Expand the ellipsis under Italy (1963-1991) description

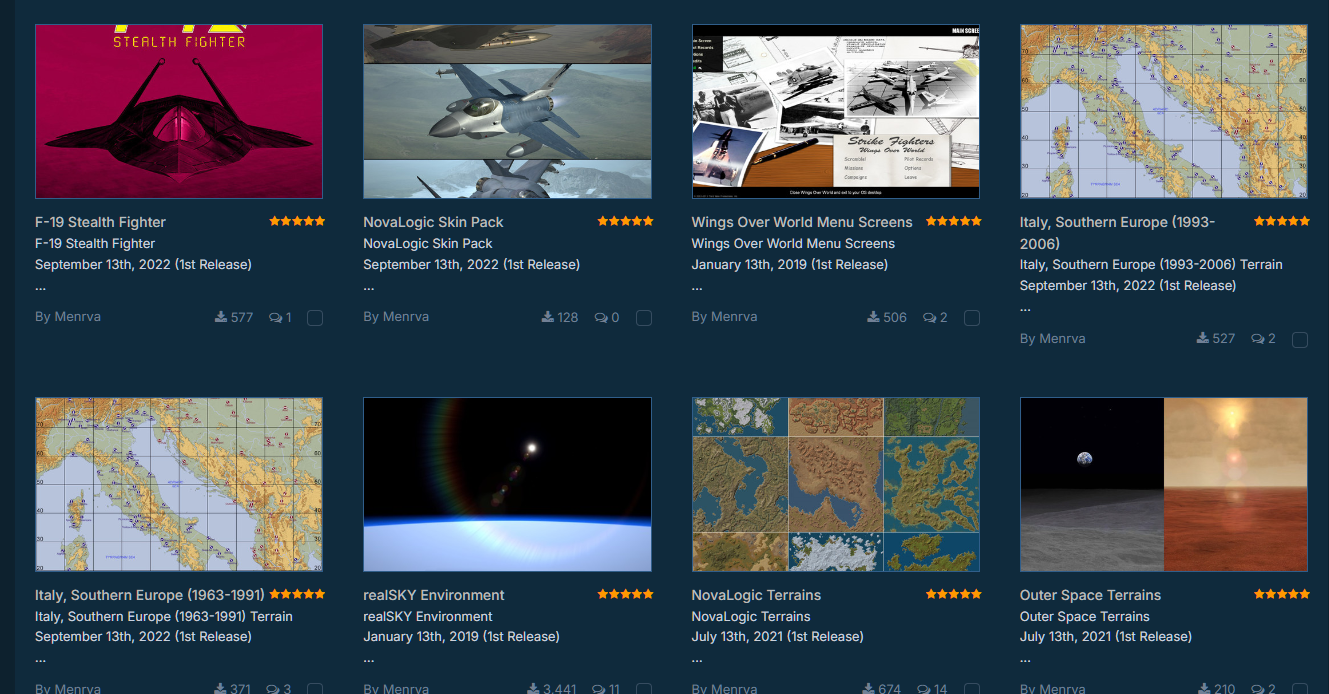41,658
